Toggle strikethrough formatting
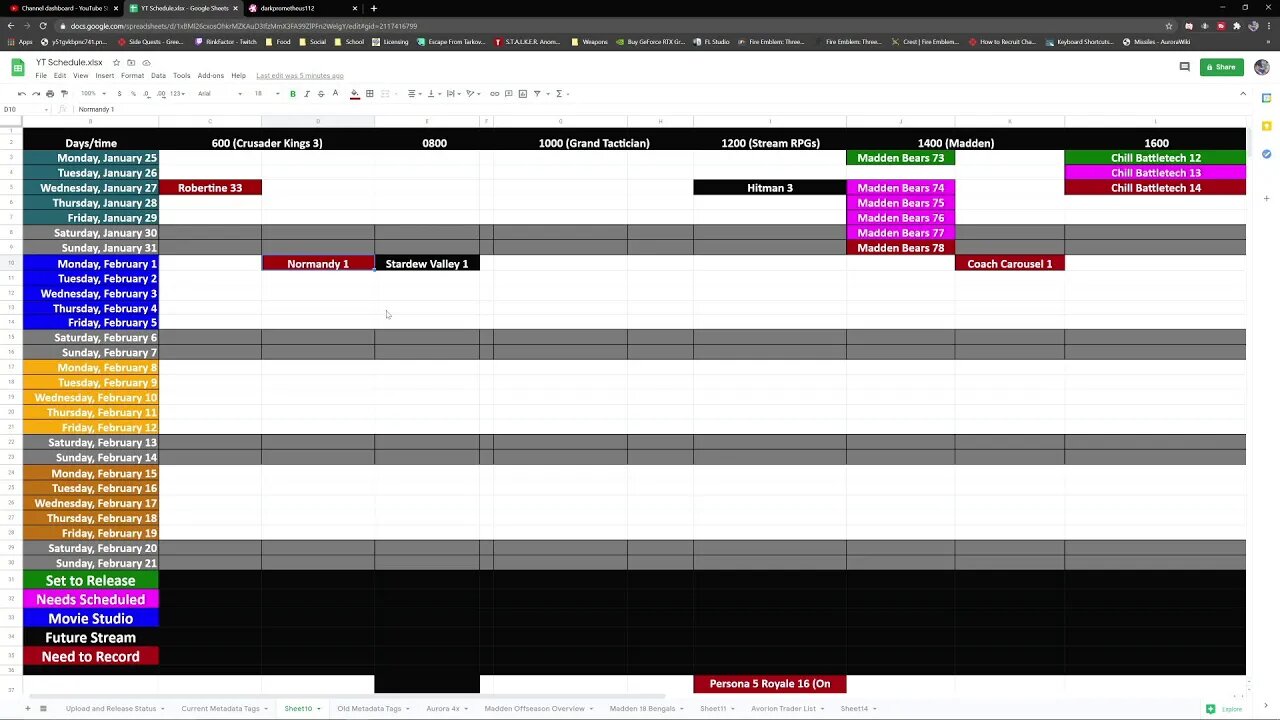 (321, 94)
